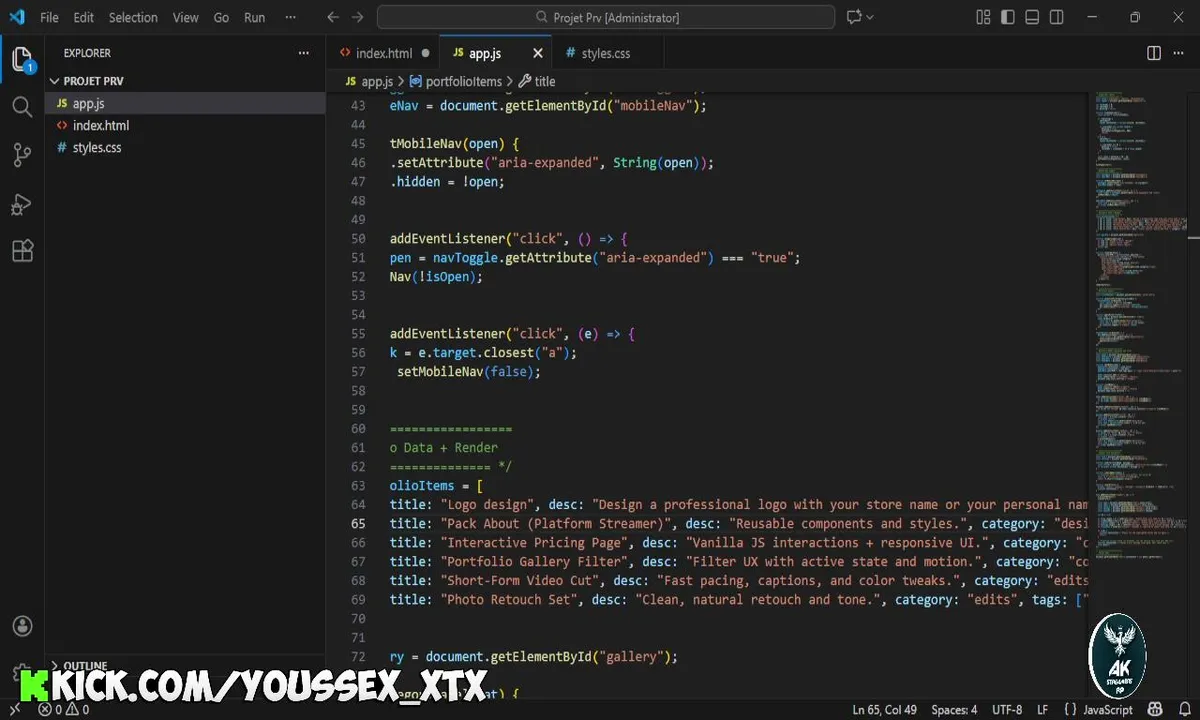Go forward with the navigation arrow
Image resolution: width=1200 pixels, height=720 pixels.
pos(358,17)
